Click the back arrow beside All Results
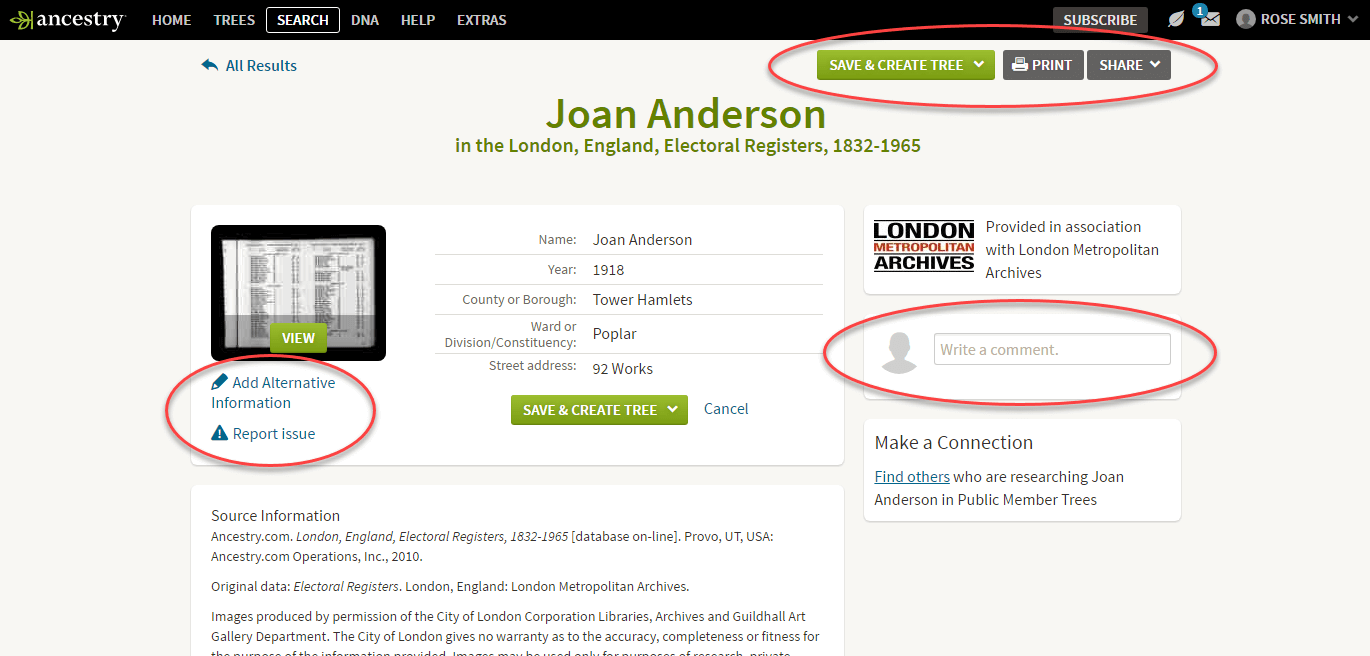The image size is (1370, 656). click(x=209, y=65)
